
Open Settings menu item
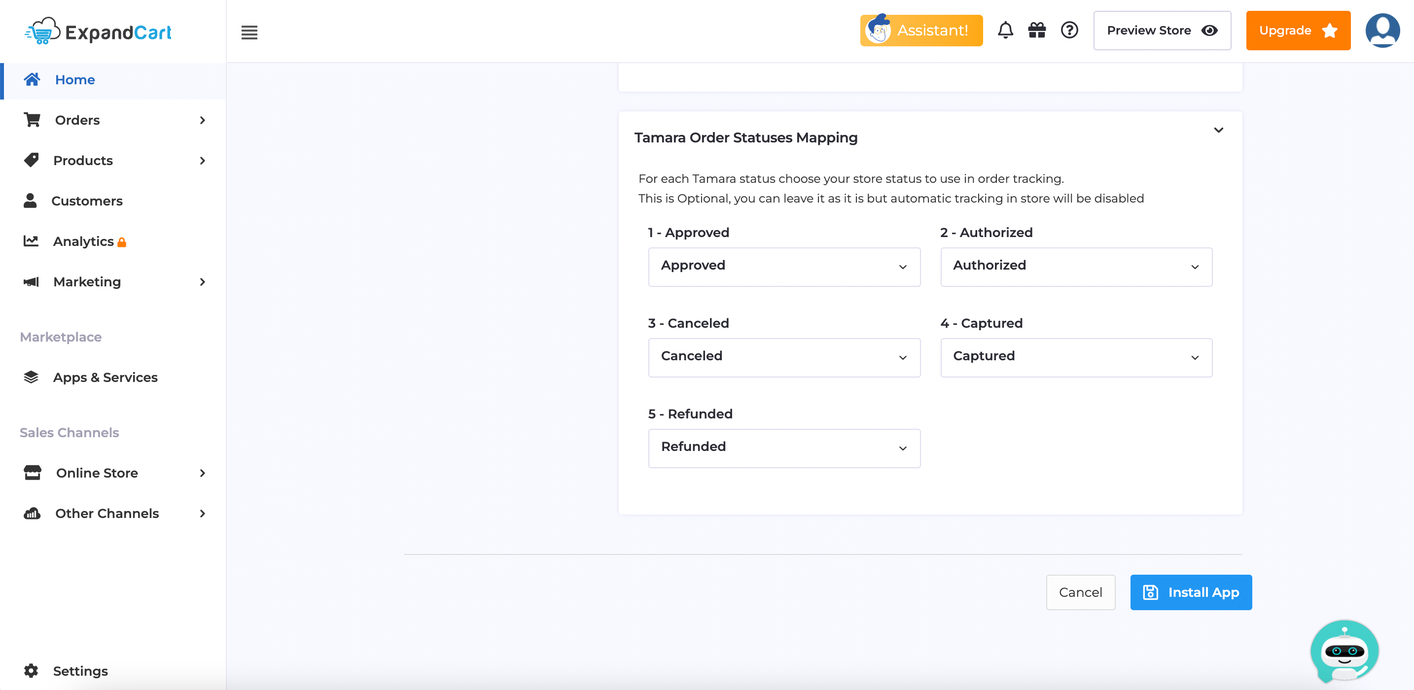[x=113, y=671]
